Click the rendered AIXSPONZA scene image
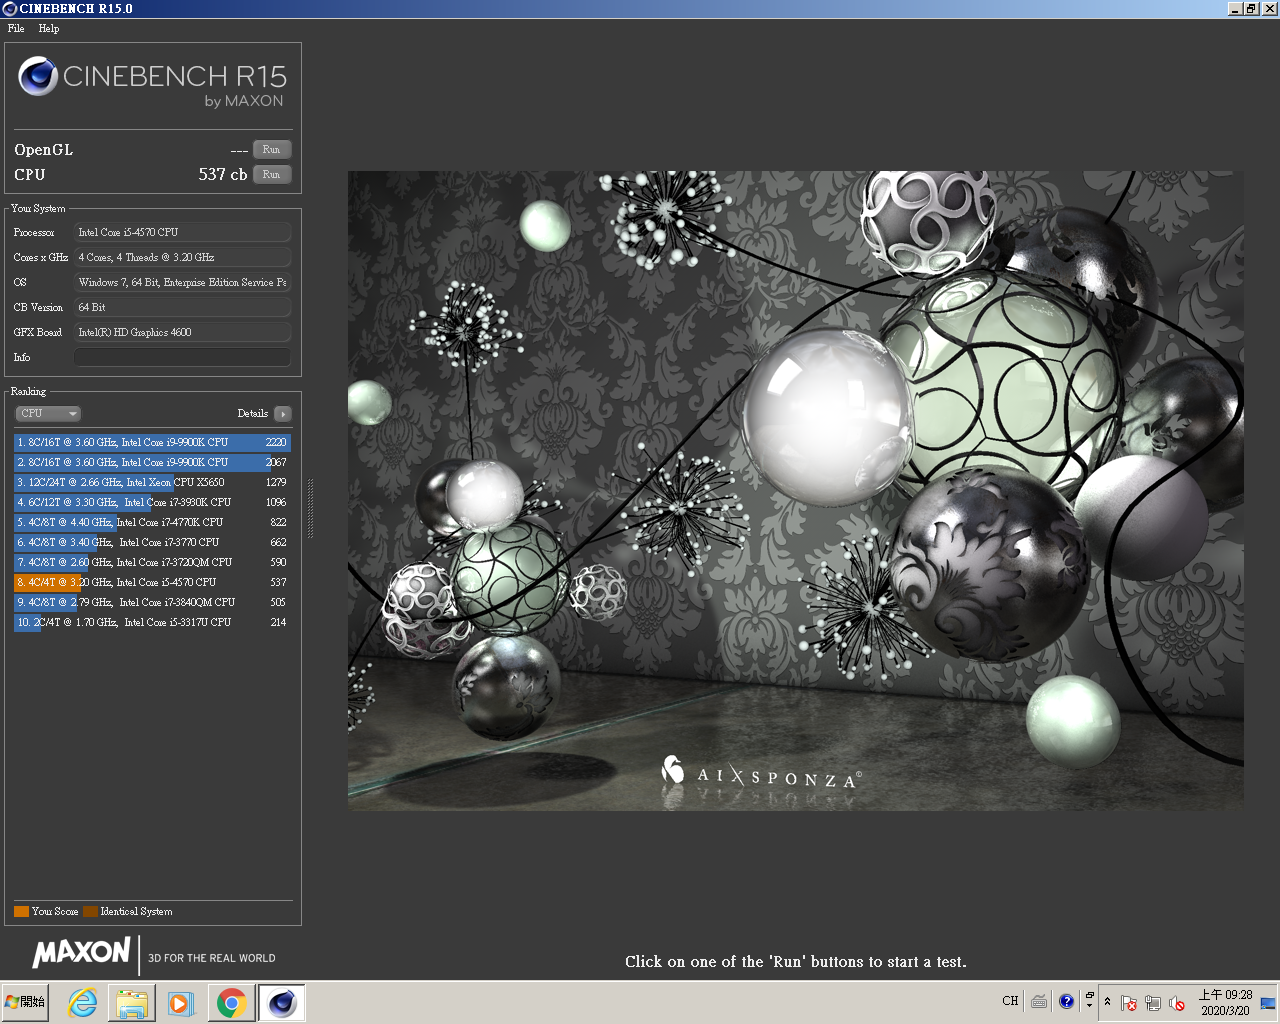1280x1024 pixels. 795,490
